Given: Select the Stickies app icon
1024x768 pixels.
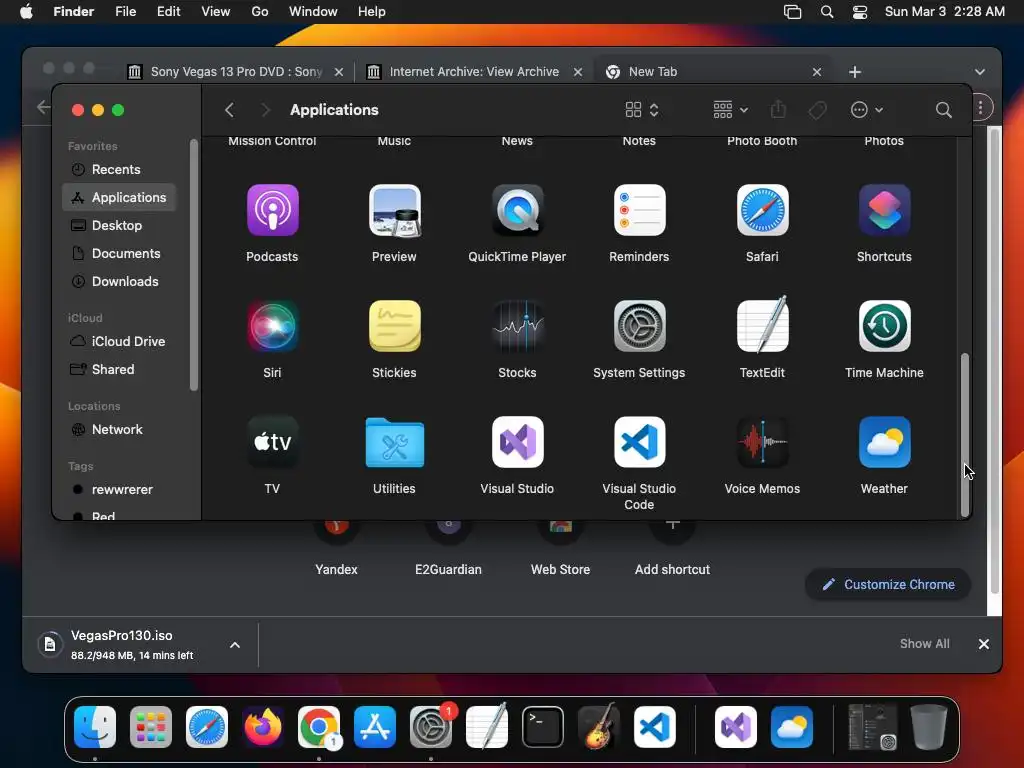Looking at the screenshot, I should pos(394,326).
